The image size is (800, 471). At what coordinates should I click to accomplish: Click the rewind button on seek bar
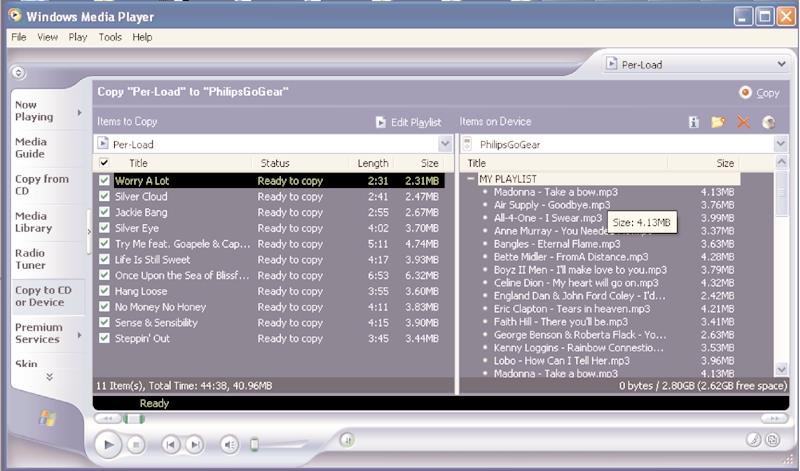(x=108, y=419)
